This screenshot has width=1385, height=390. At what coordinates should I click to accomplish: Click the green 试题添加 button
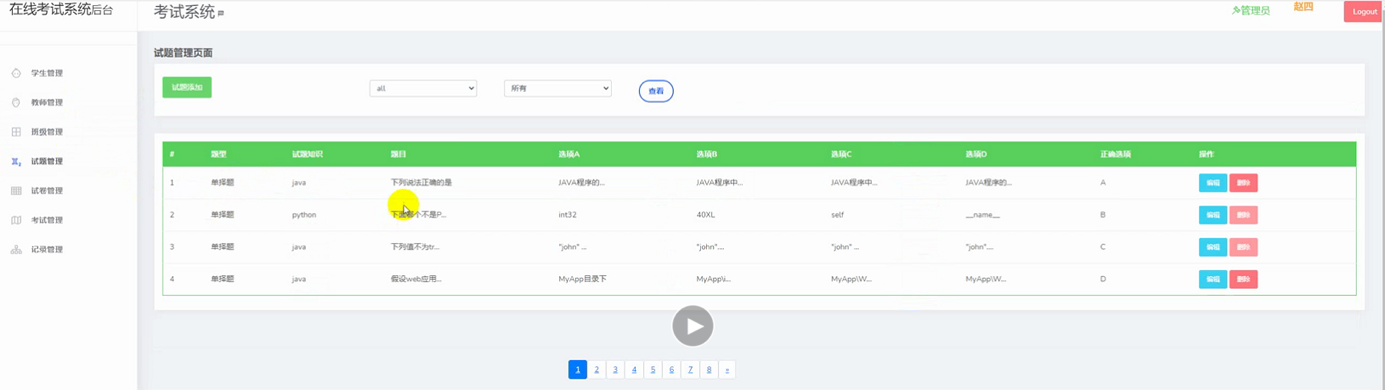[187, 87]
